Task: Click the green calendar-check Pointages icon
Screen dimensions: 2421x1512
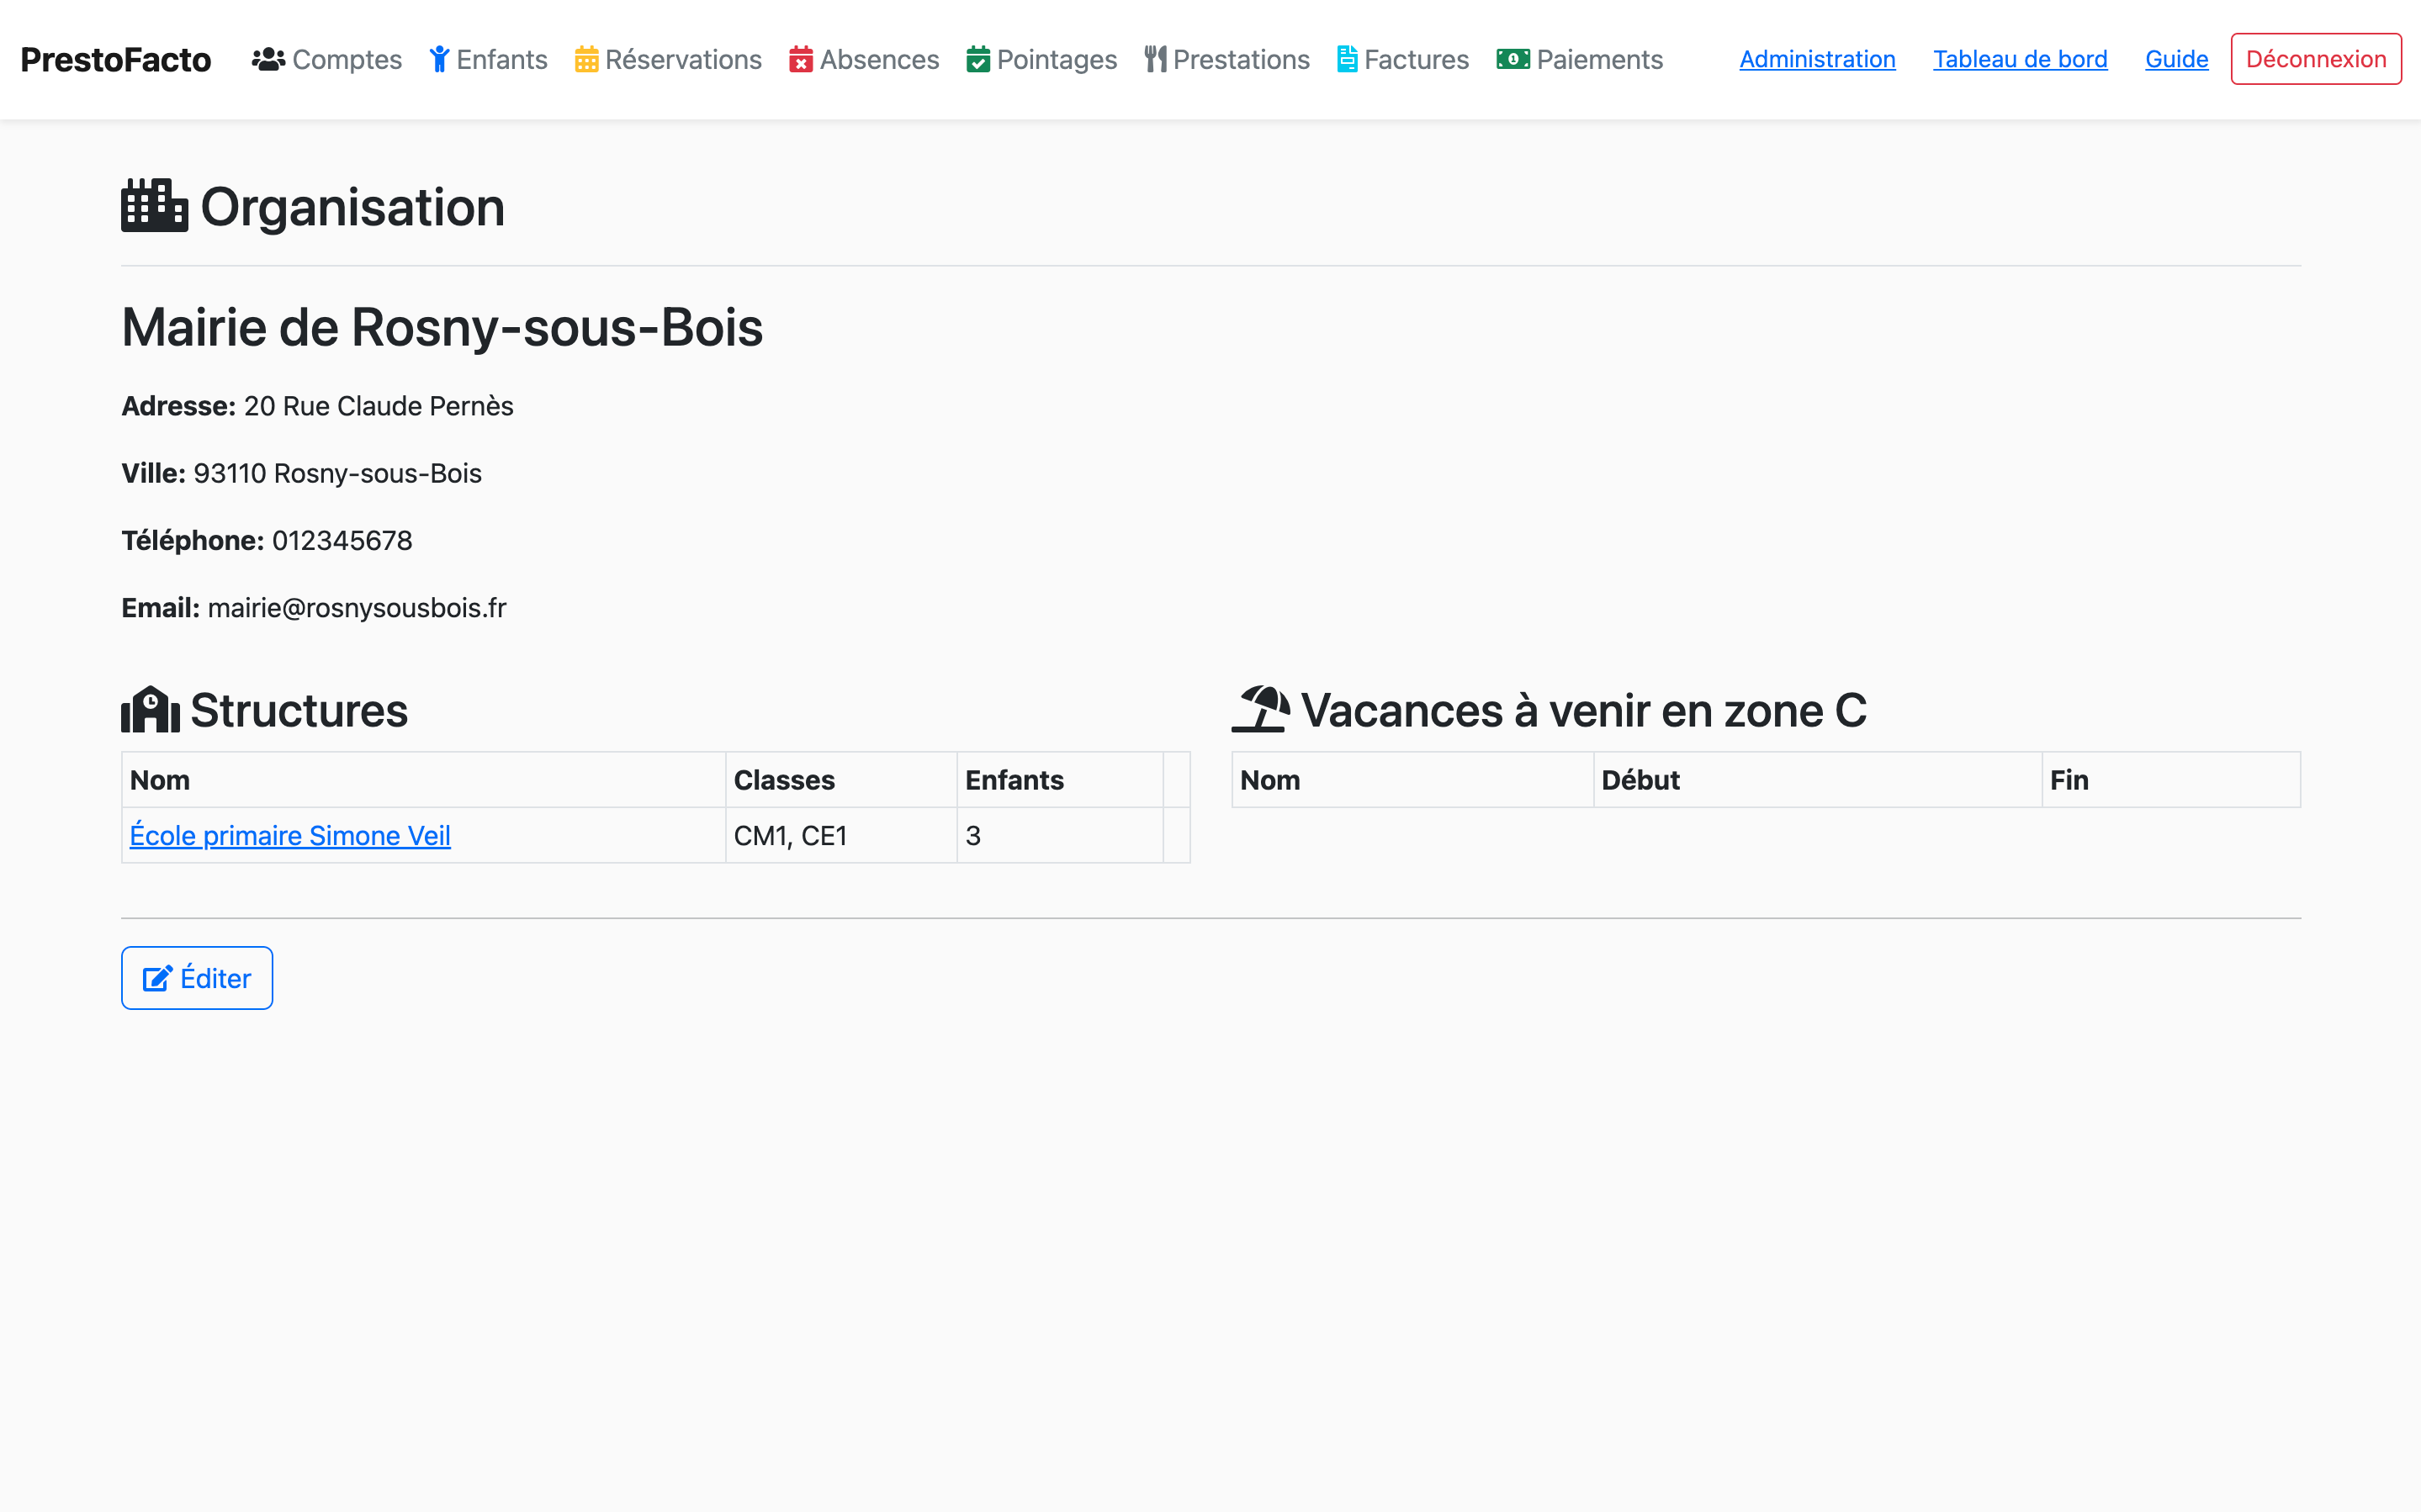Action: tap(978, 60)
